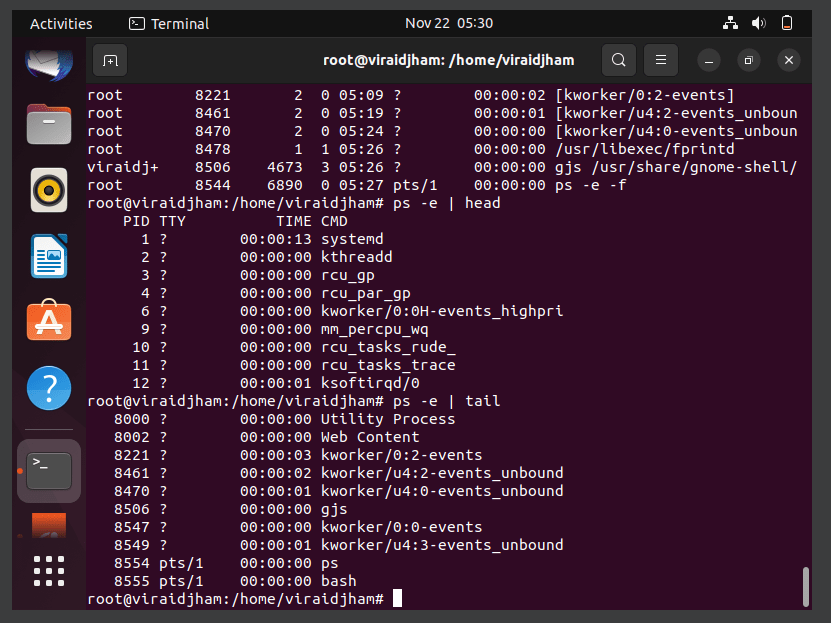Open the Activities overview
The image size is (831, 623).
coord(61,24)
